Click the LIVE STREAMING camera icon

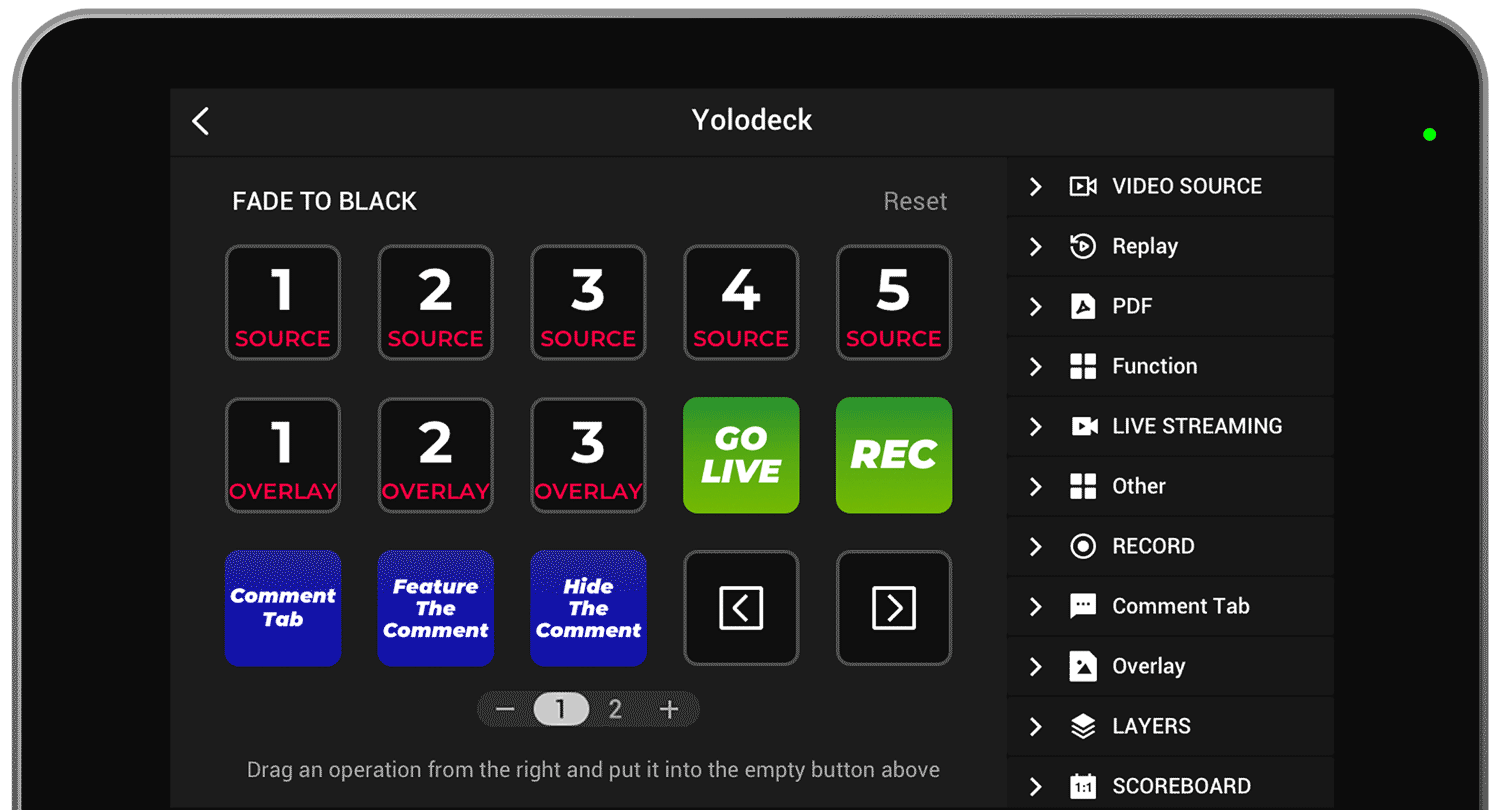(x=1084, y=426)
